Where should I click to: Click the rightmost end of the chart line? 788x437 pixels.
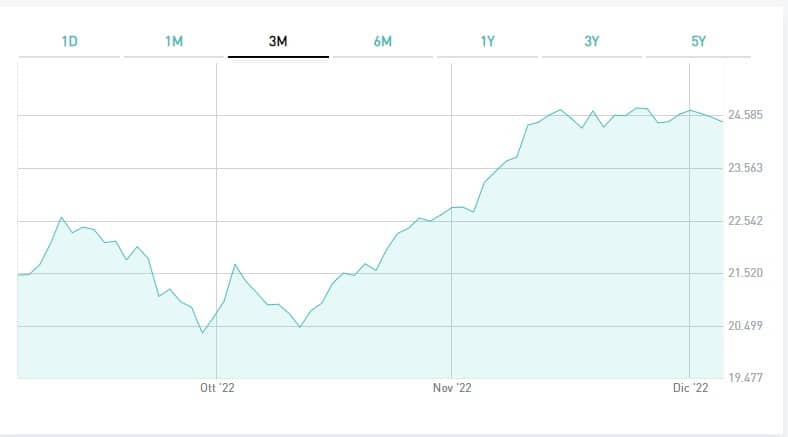722,121
